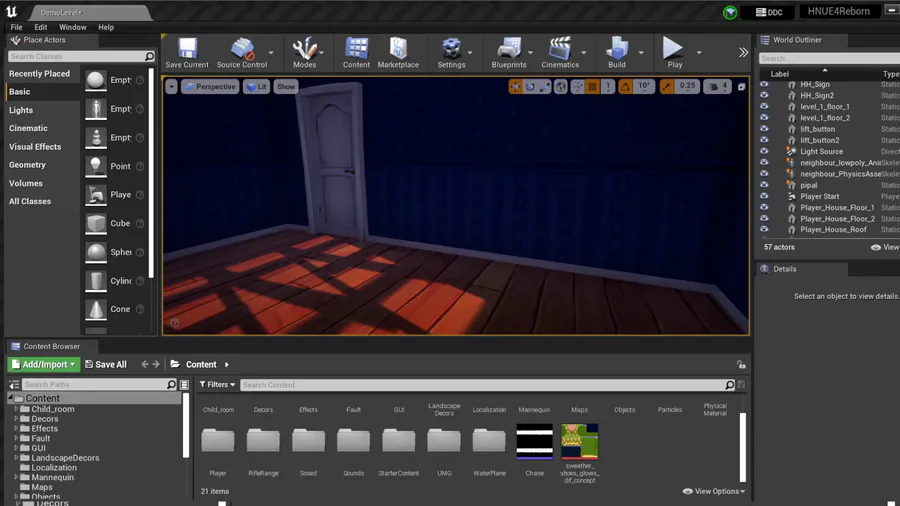Select the Point Light actor icon
900x506 pixels.
(96, 166)
